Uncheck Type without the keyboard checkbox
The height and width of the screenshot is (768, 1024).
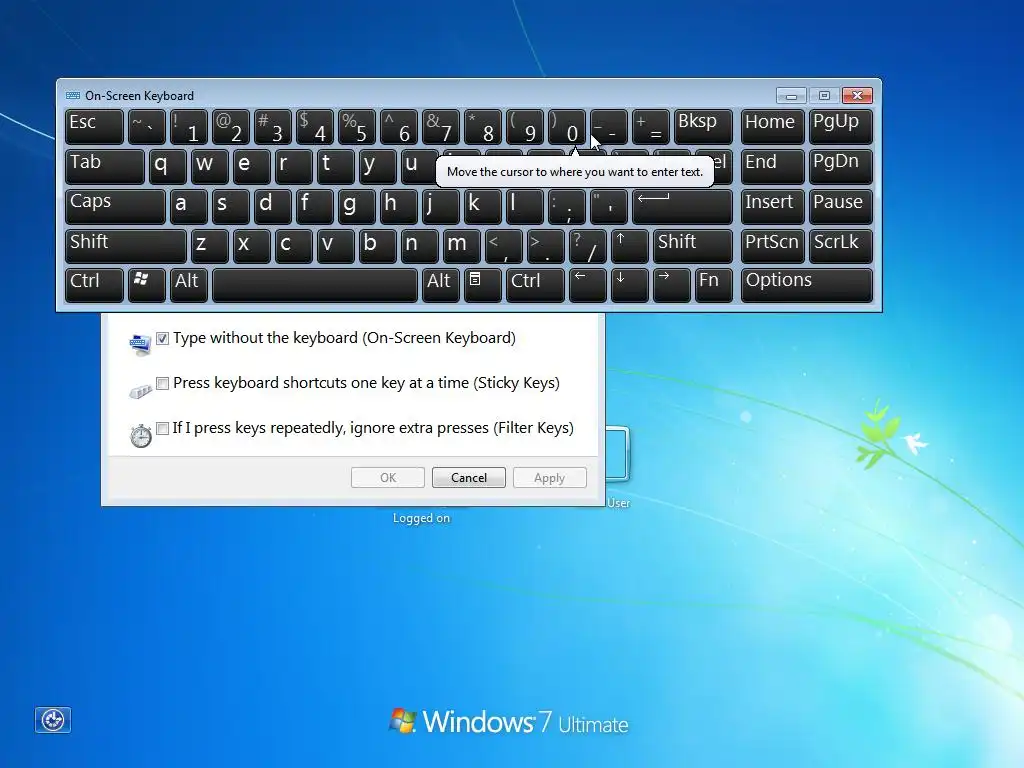click(163, 338)
